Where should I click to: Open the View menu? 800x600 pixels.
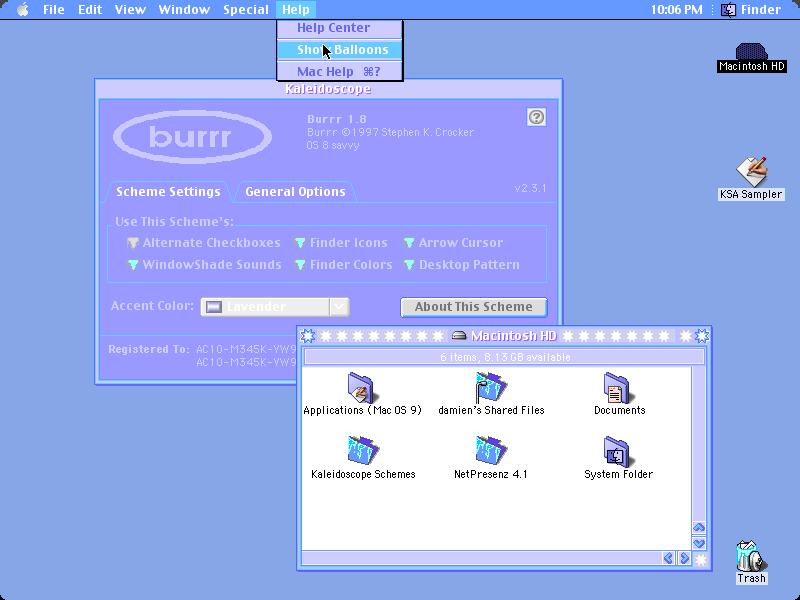(130, 10)
